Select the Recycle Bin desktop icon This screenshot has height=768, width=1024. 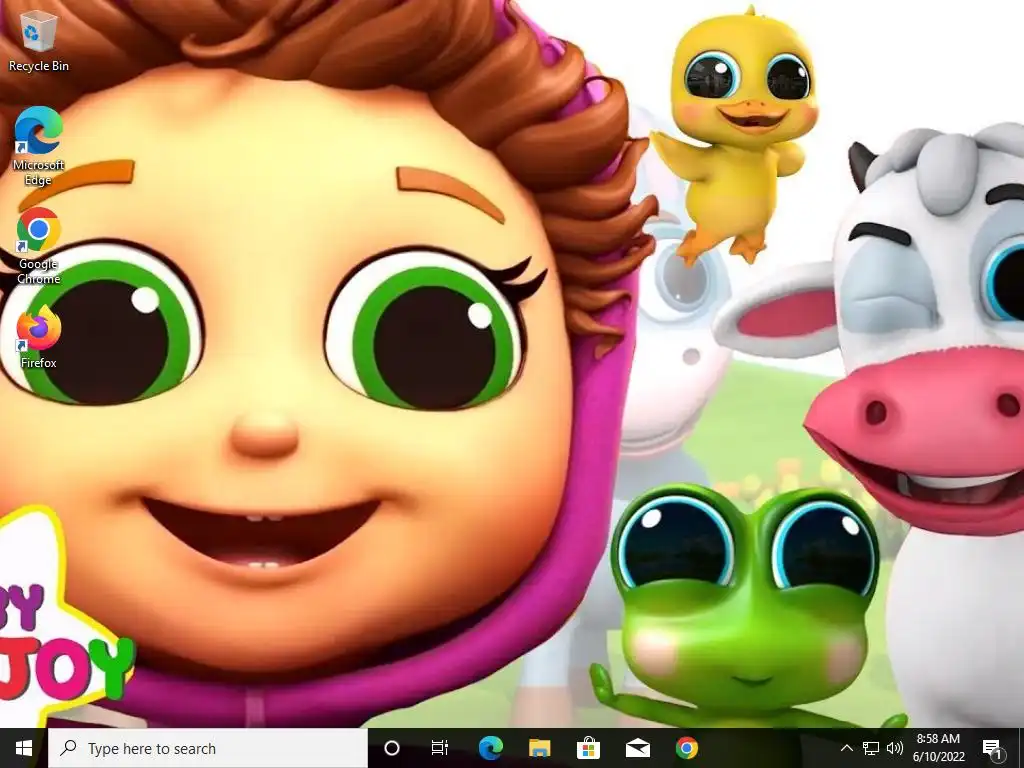[x=39, y=41]
